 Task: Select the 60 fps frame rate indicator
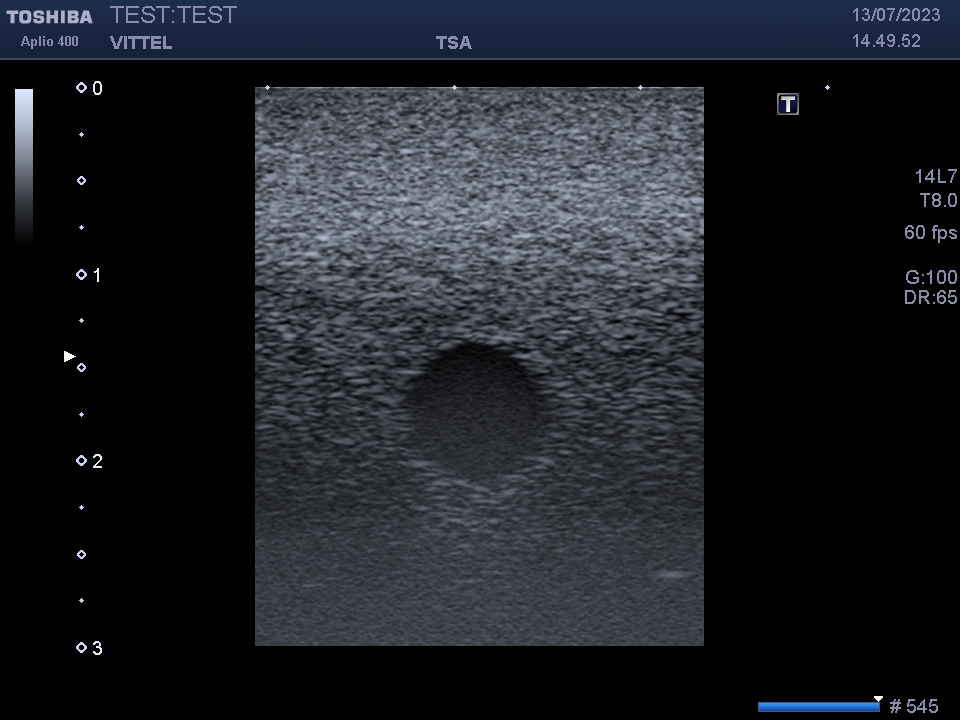(930, 232)
